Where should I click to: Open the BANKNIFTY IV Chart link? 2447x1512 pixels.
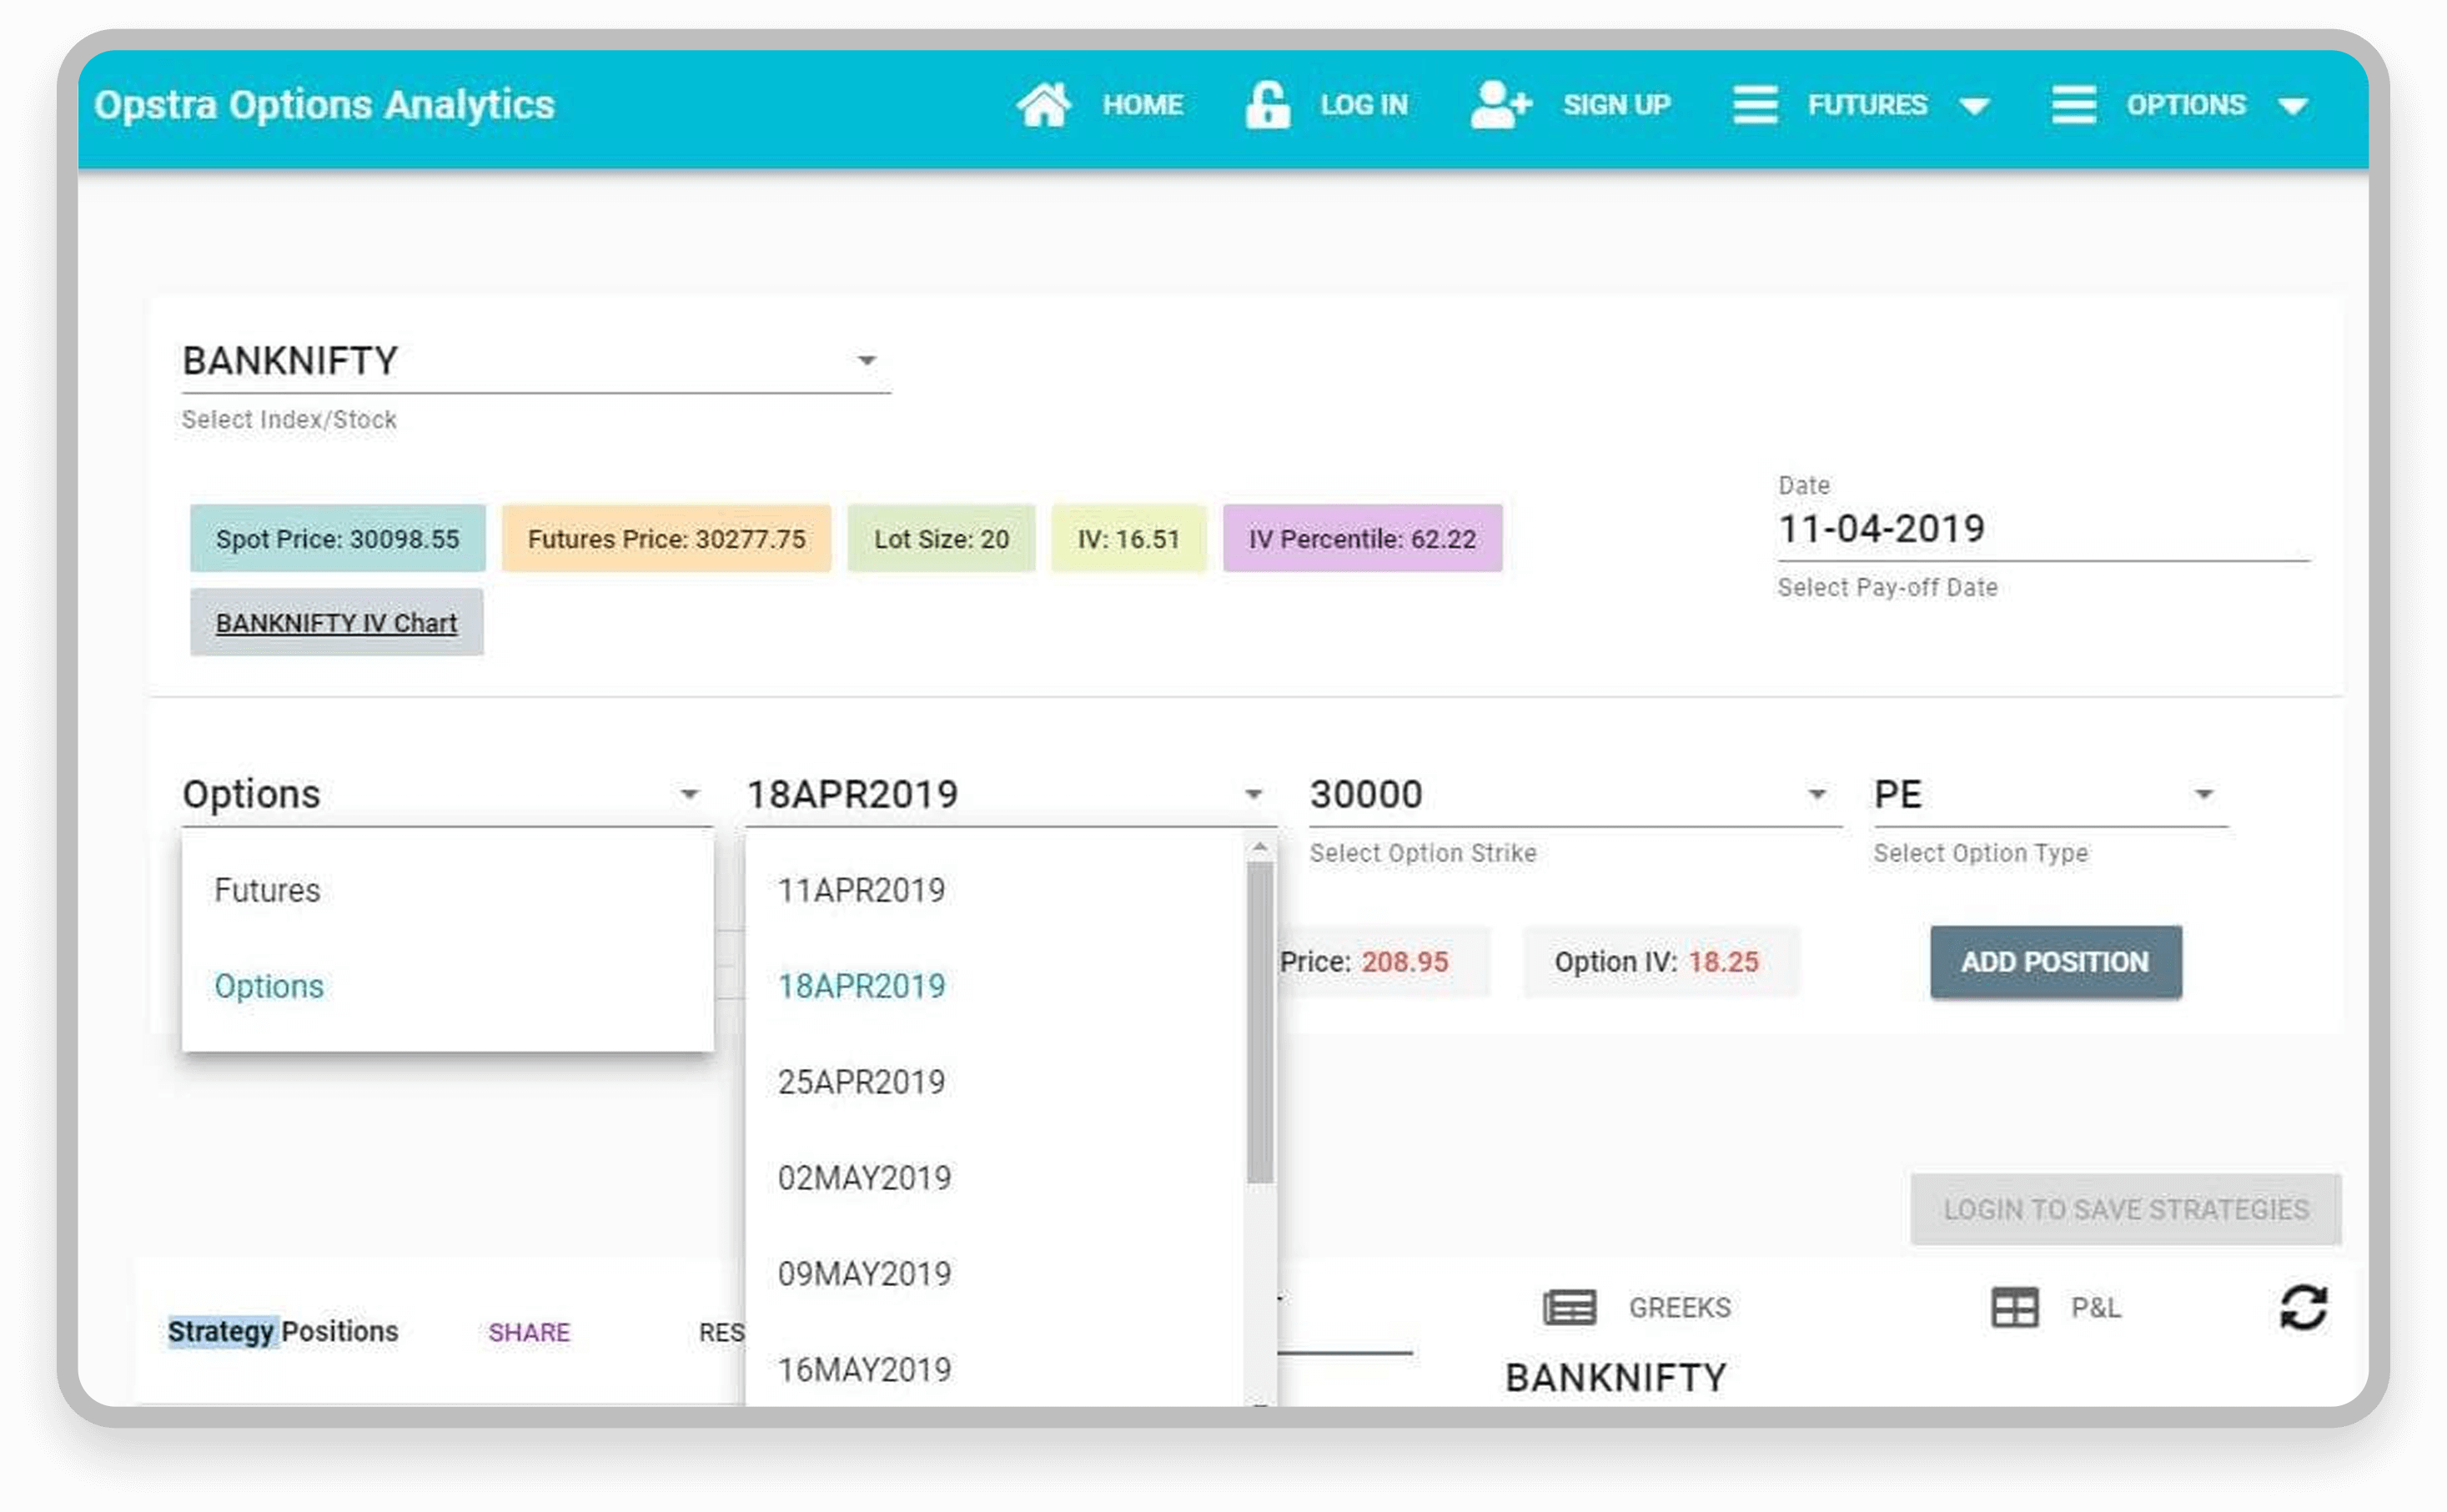click(336, 623)
